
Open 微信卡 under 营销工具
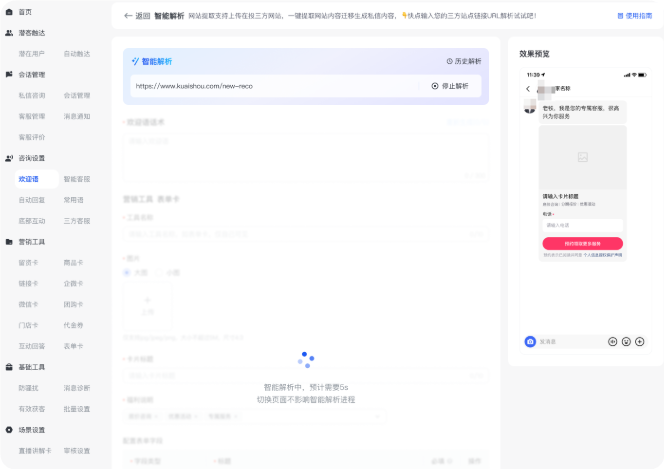tap(28, 304)
